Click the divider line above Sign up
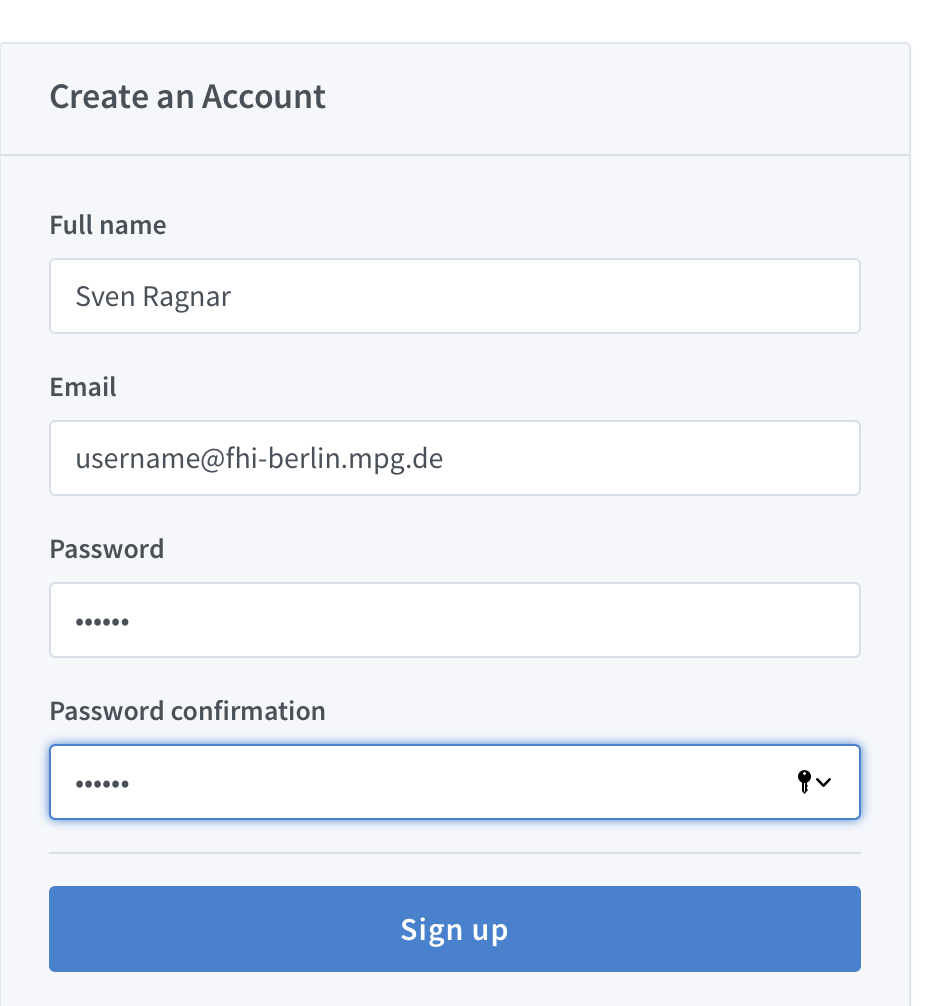936x1006 pixels. point(455,853)
